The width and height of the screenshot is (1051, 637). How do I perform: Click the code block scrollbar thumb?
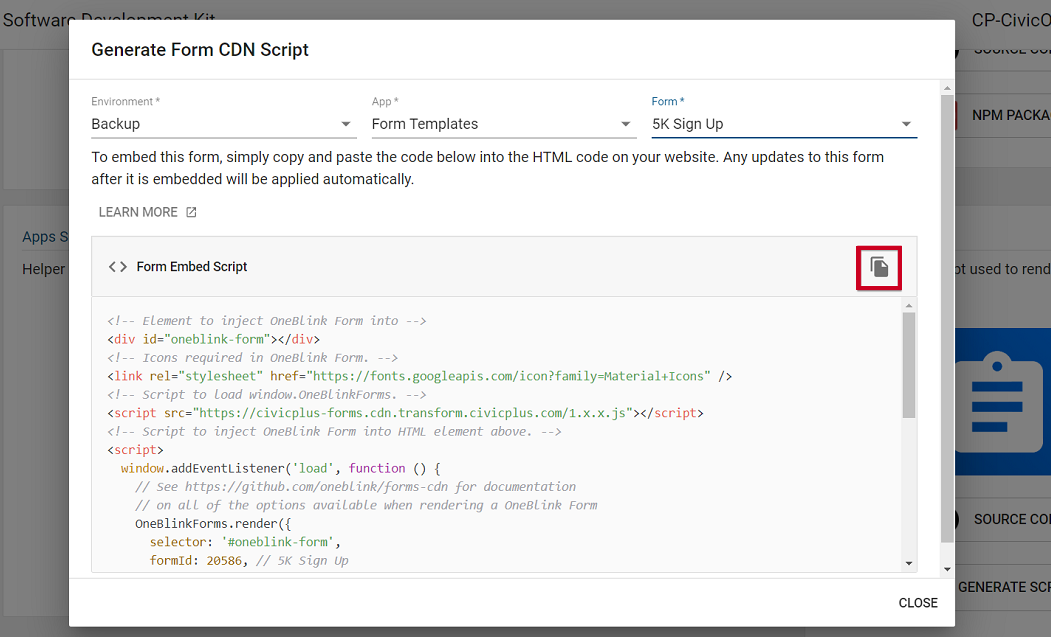coord(909,365)
